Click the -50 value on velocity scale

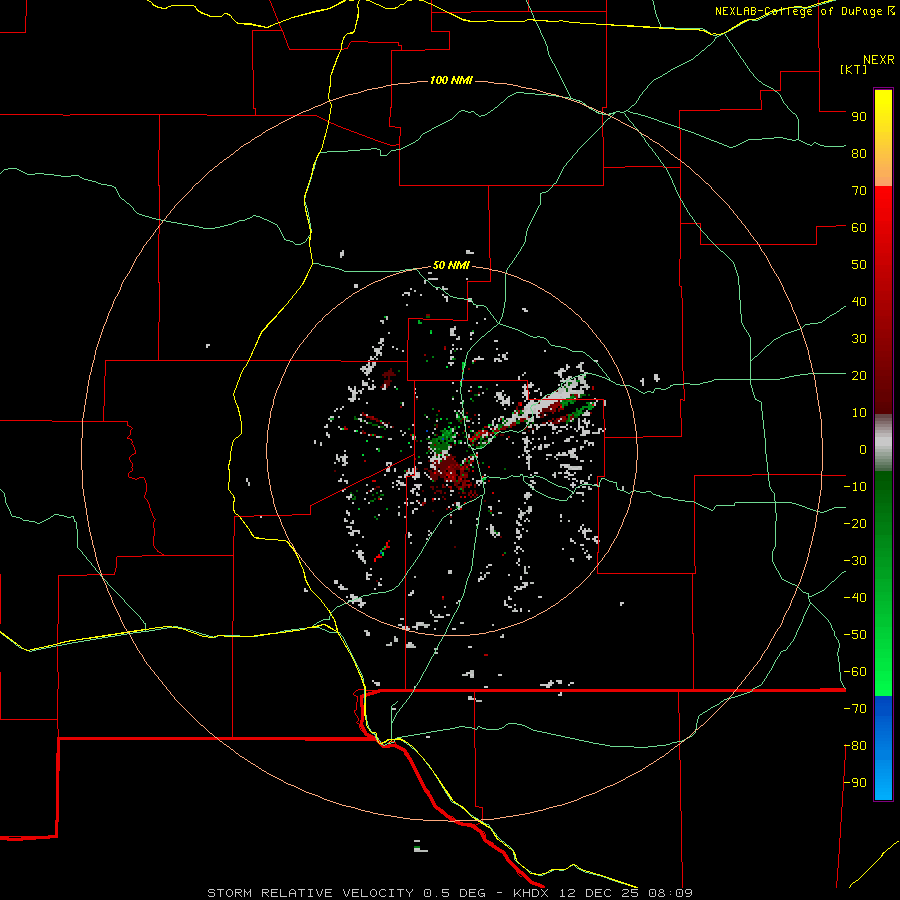click(x=855, y=635)
